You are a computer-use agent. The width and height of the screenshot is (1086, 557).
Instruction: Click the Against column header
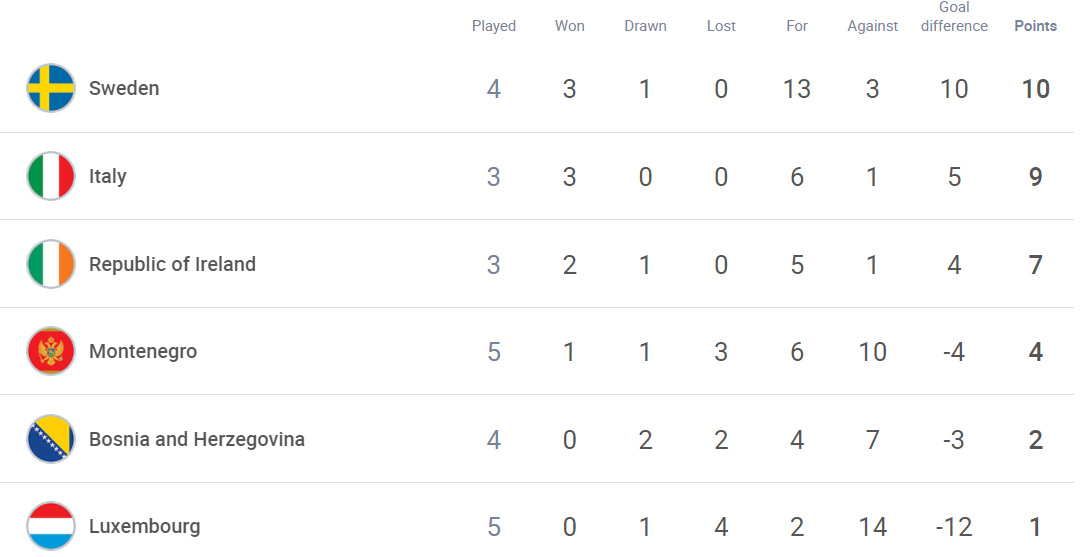872,26
